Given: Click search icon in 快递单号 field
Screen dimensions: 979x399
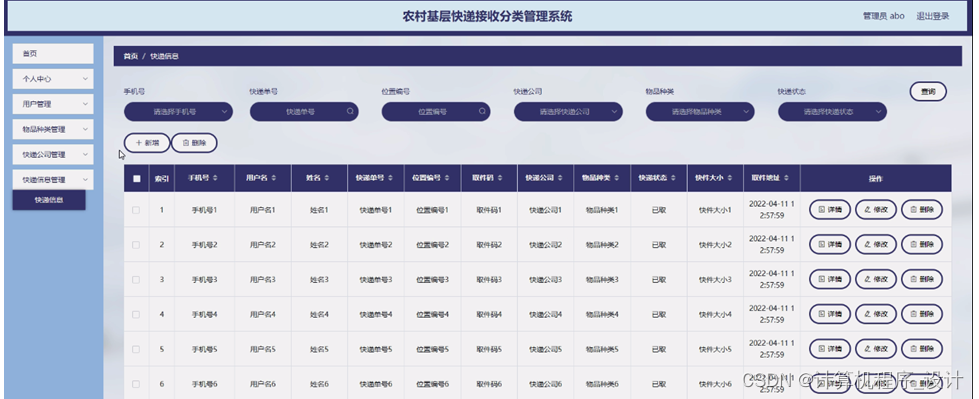Looking at the screenshot, I should pyautogui.click(x=350, y=112).
